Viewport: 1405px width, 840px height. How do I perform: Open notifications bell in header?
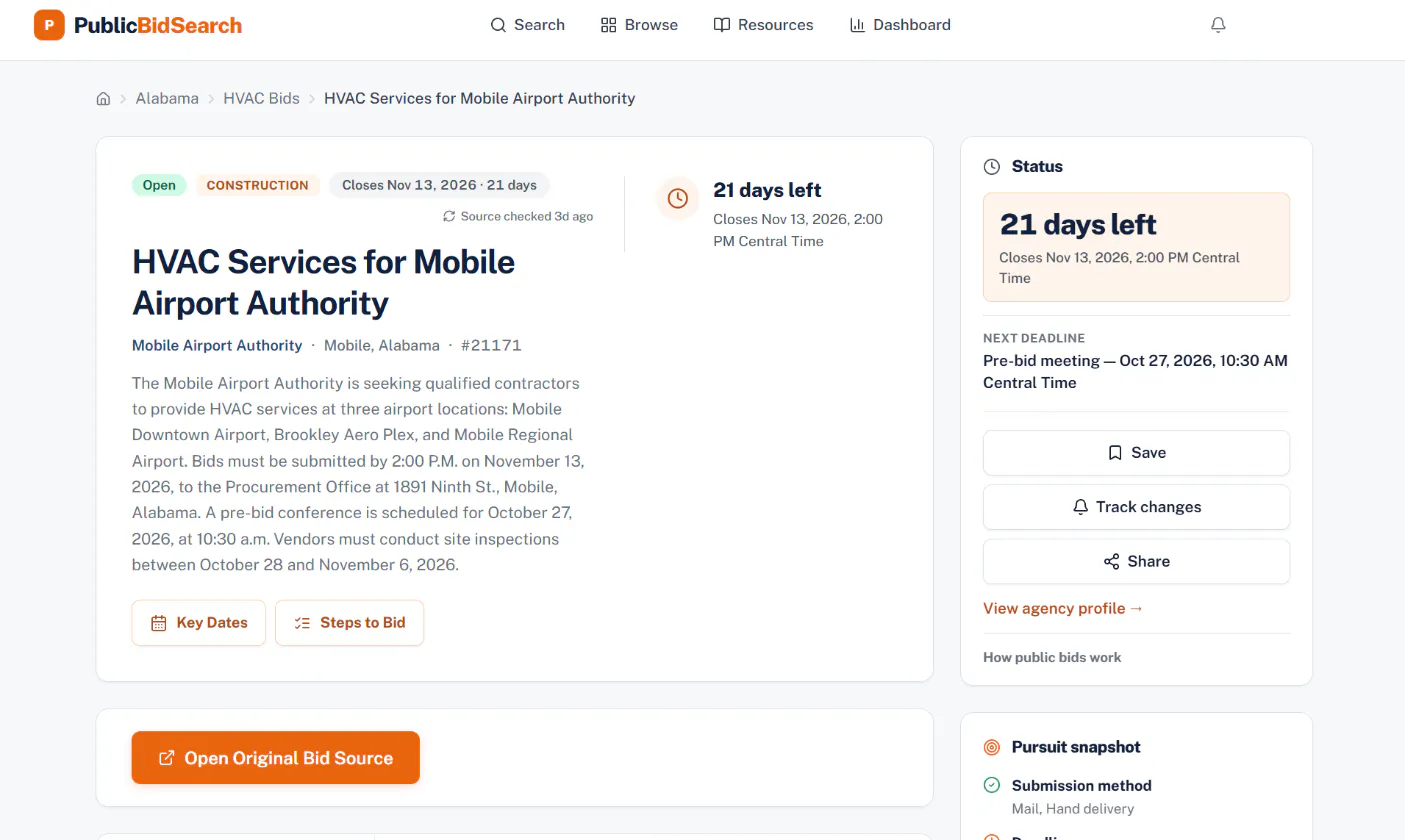point(1218,25)
